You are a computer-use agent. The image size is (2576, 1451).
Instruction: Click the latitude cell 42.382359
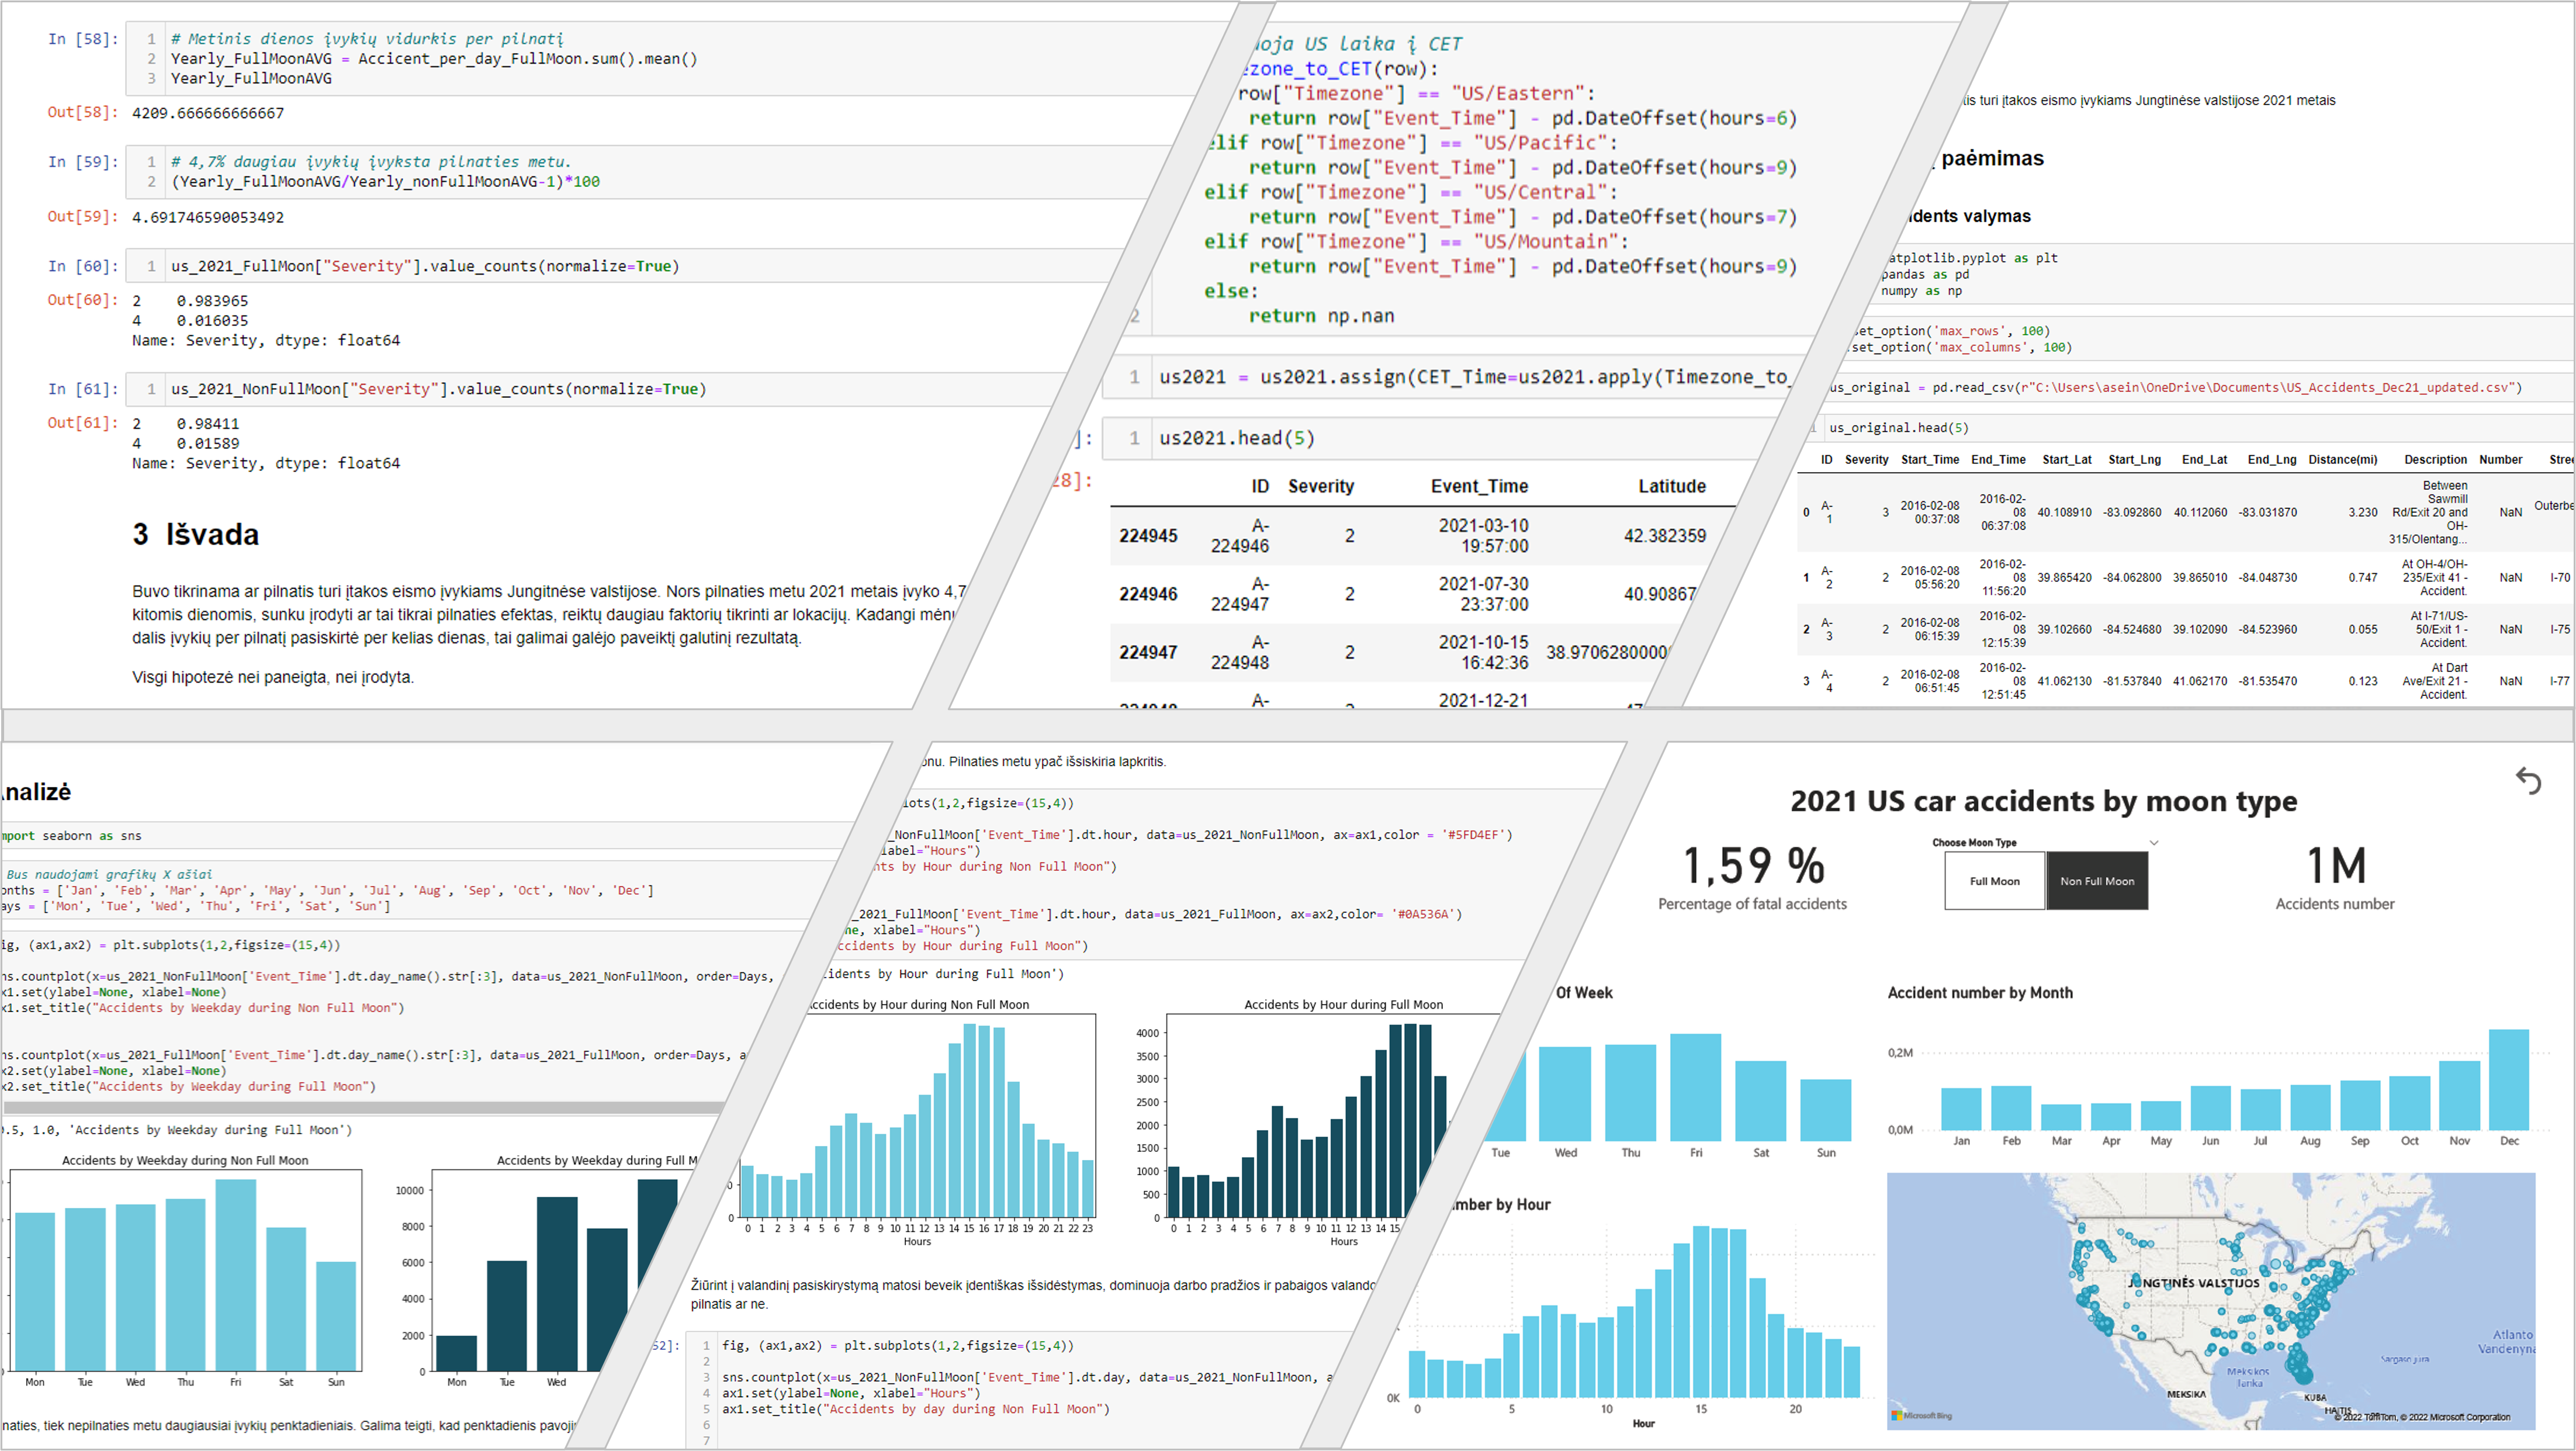click(1665, 536)
